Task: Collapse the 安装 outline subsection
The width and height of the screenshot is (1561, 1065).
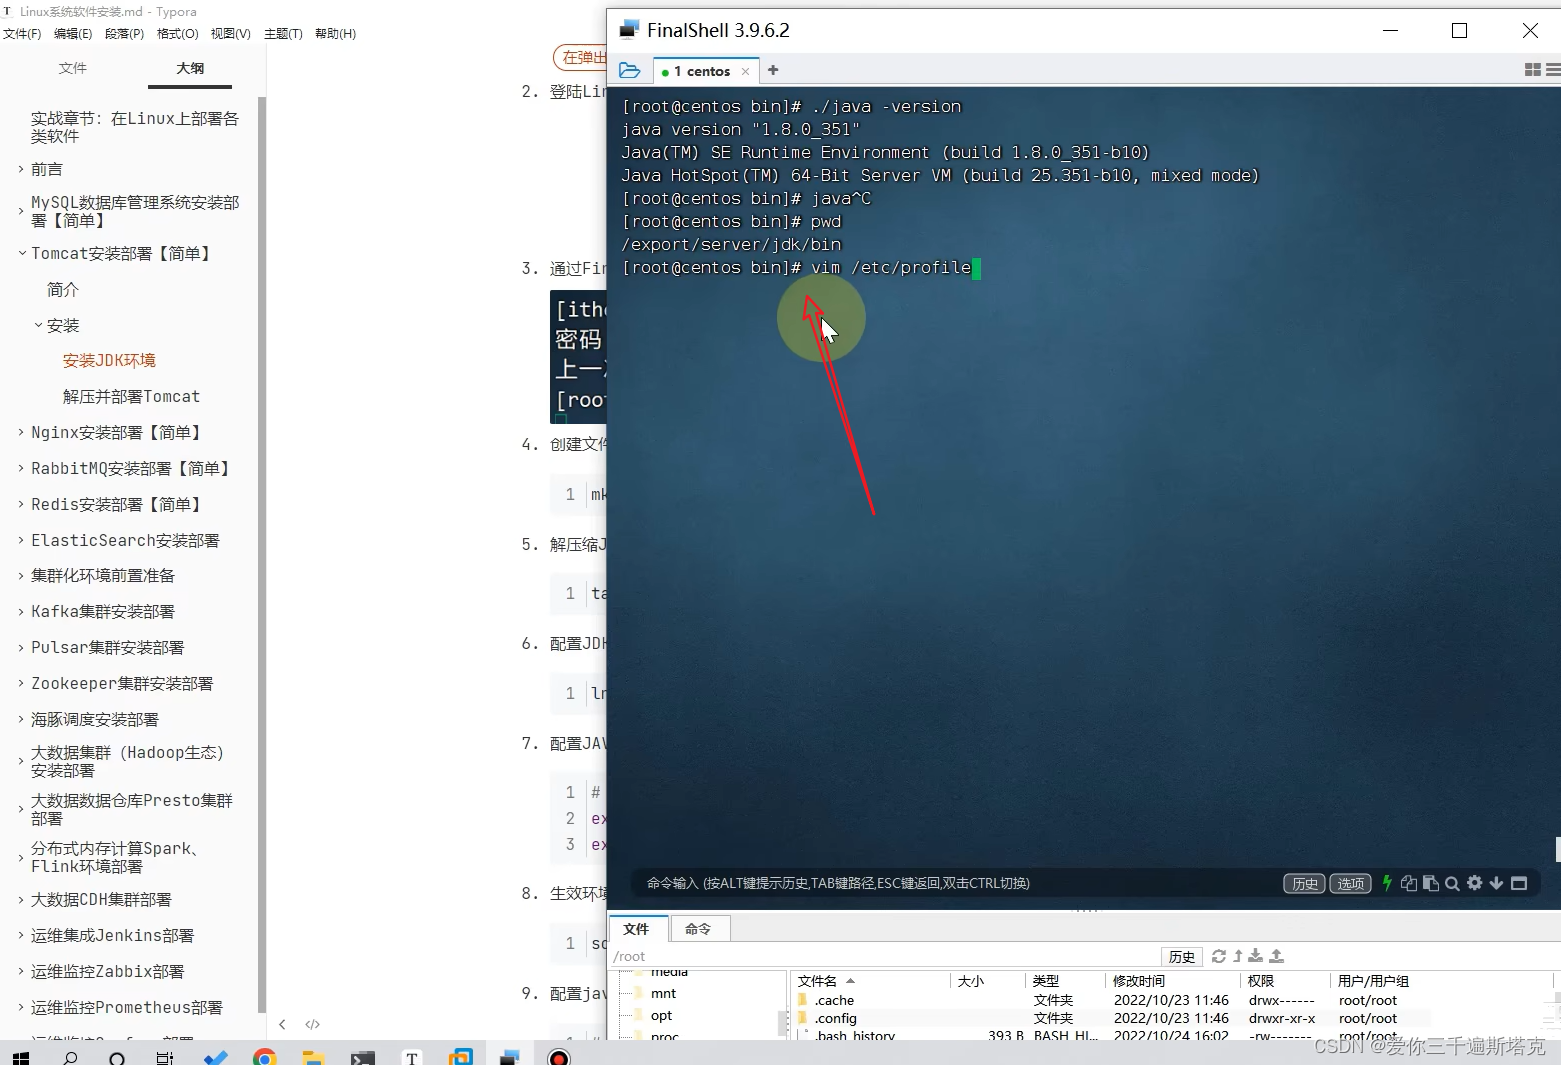Action: click(38, 325)
